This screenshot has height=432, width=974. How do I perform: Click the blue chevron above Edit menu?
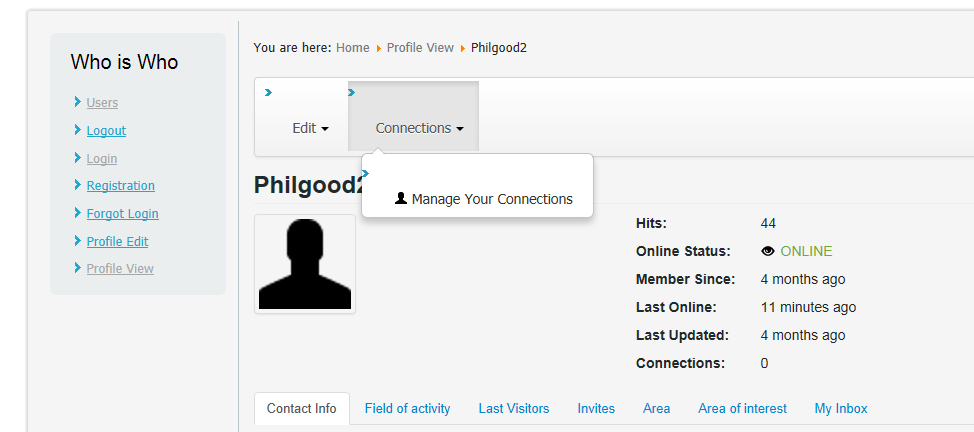click(268, 93)
